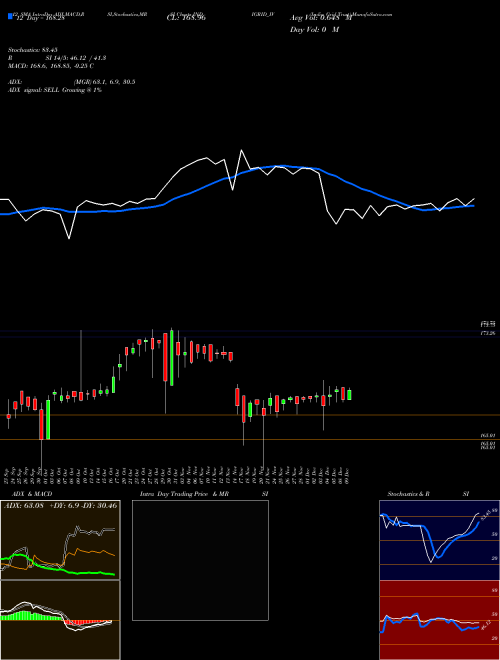
Task: Click the 'SI 14/3: 46.12 / 41.3' value
Action: point(76,58)
